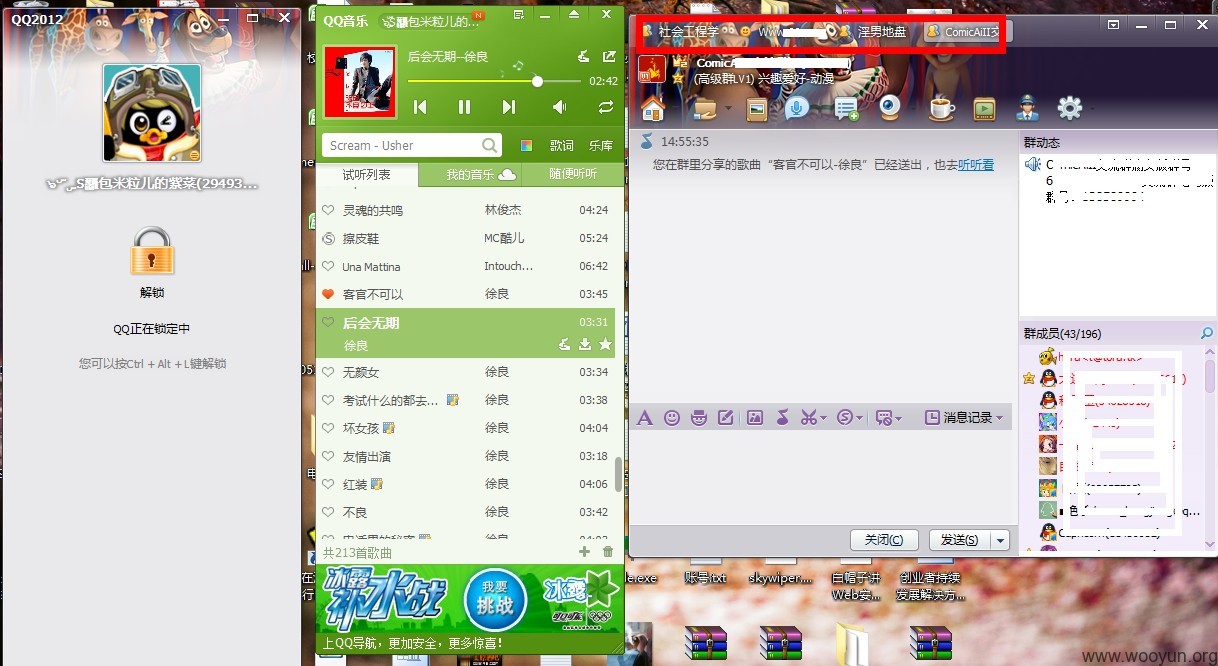1218x666 pixels.
Task: Expand the scissors screenshot dropdown arrow
Action: click(823, 418)
